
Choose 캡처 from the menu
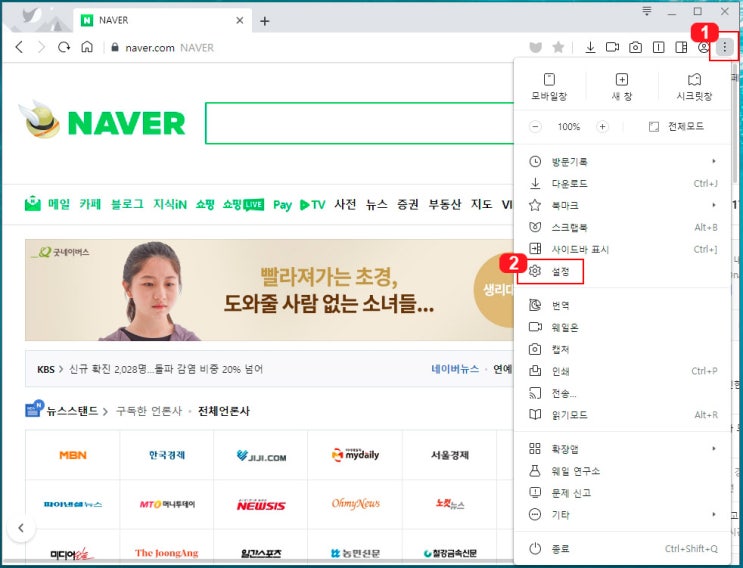622,349
